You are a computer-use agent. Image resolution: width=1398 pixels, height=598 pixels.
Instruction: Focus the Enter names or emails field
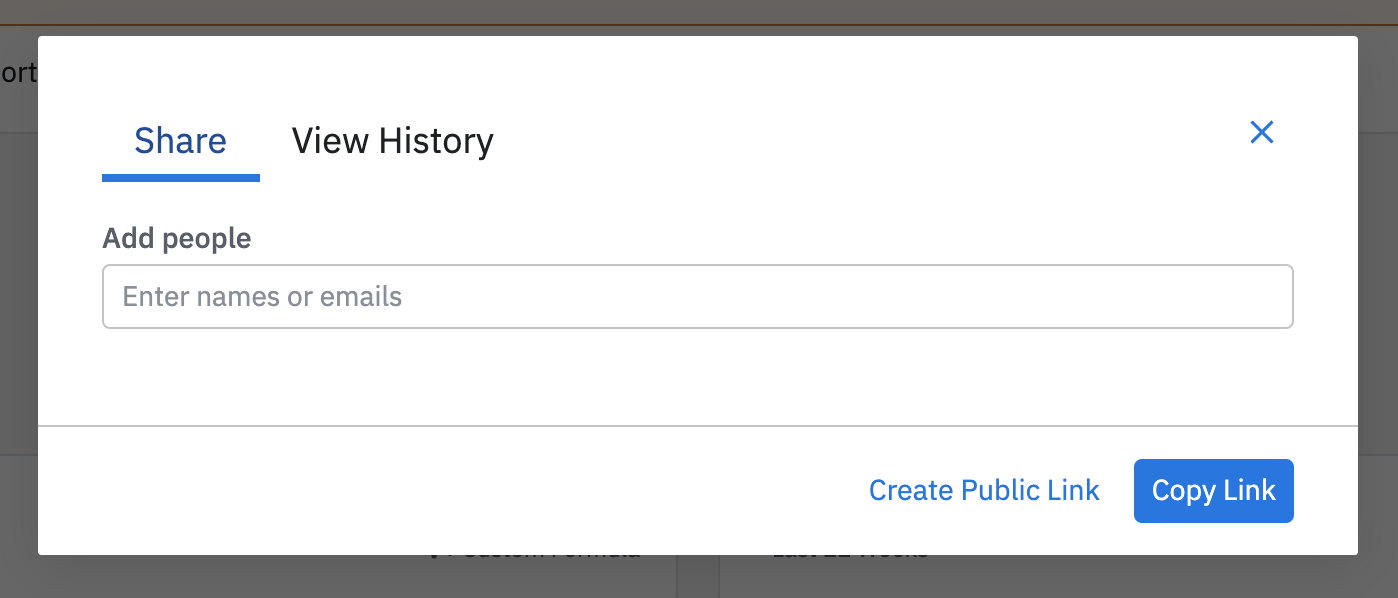[697, 297]
